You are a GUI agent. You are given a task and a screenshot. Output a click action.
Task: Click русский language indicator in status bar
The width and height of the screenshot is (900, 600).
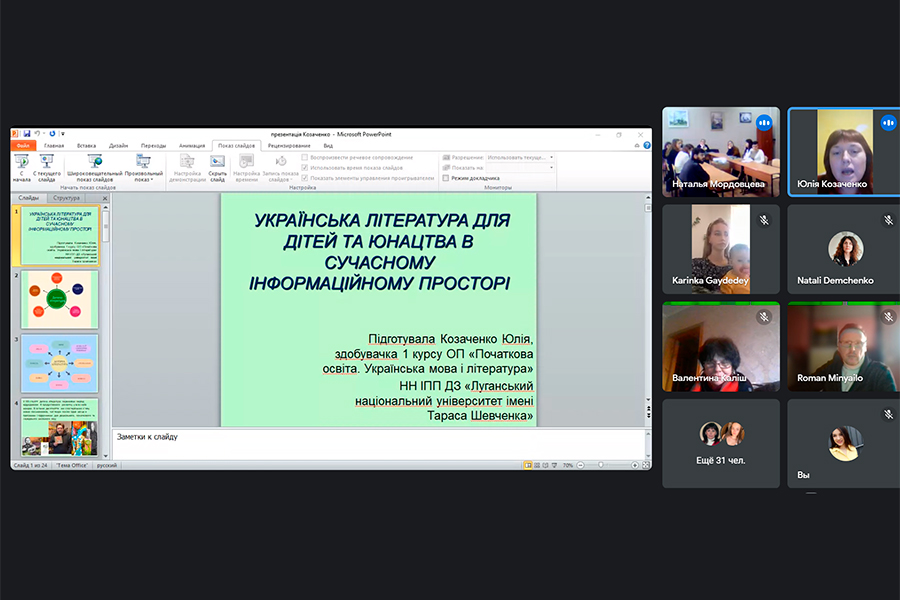click(107, 466)
